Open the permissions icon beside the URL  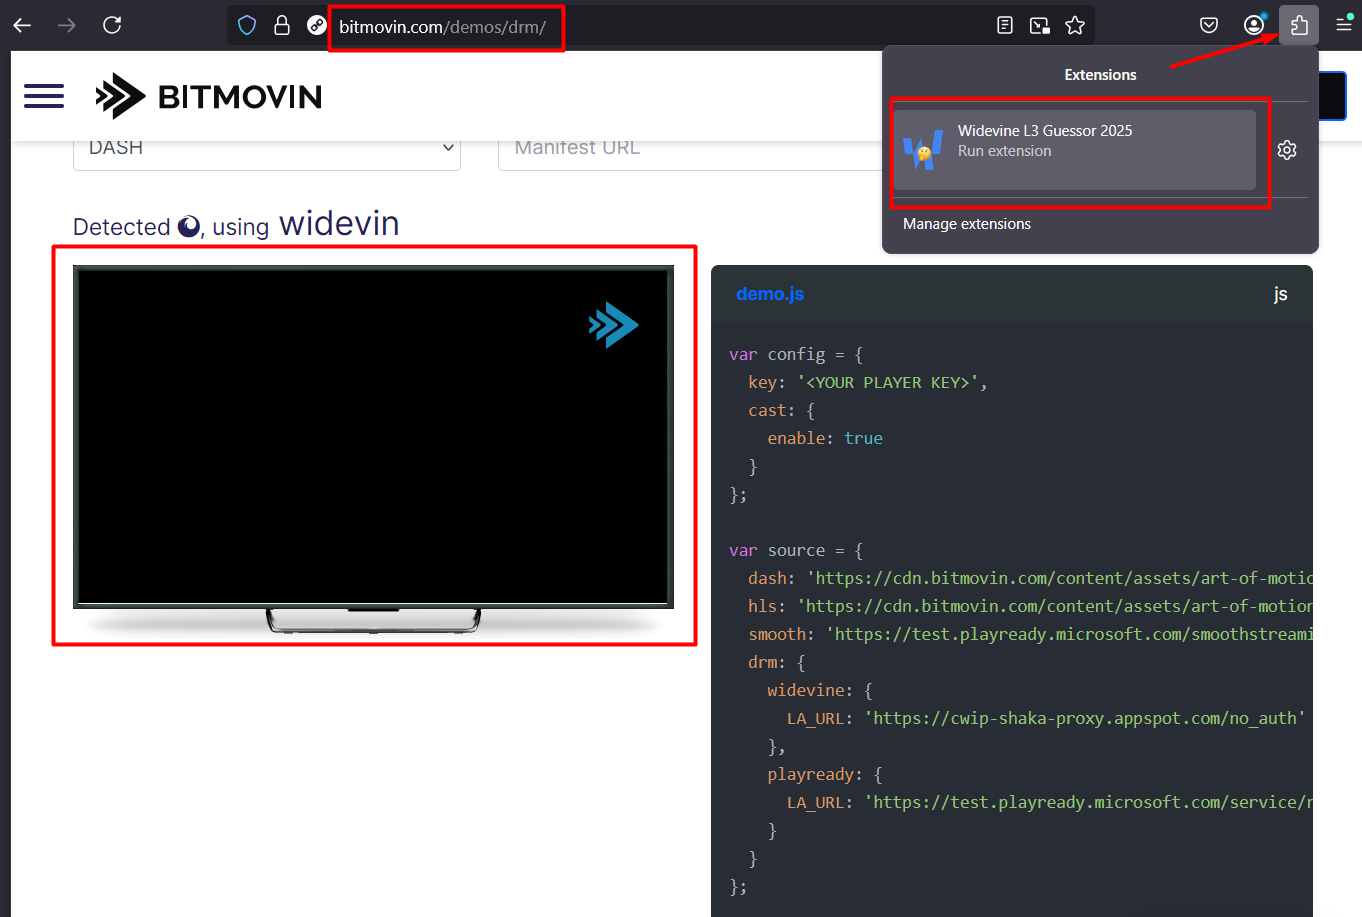pos(316,25)
